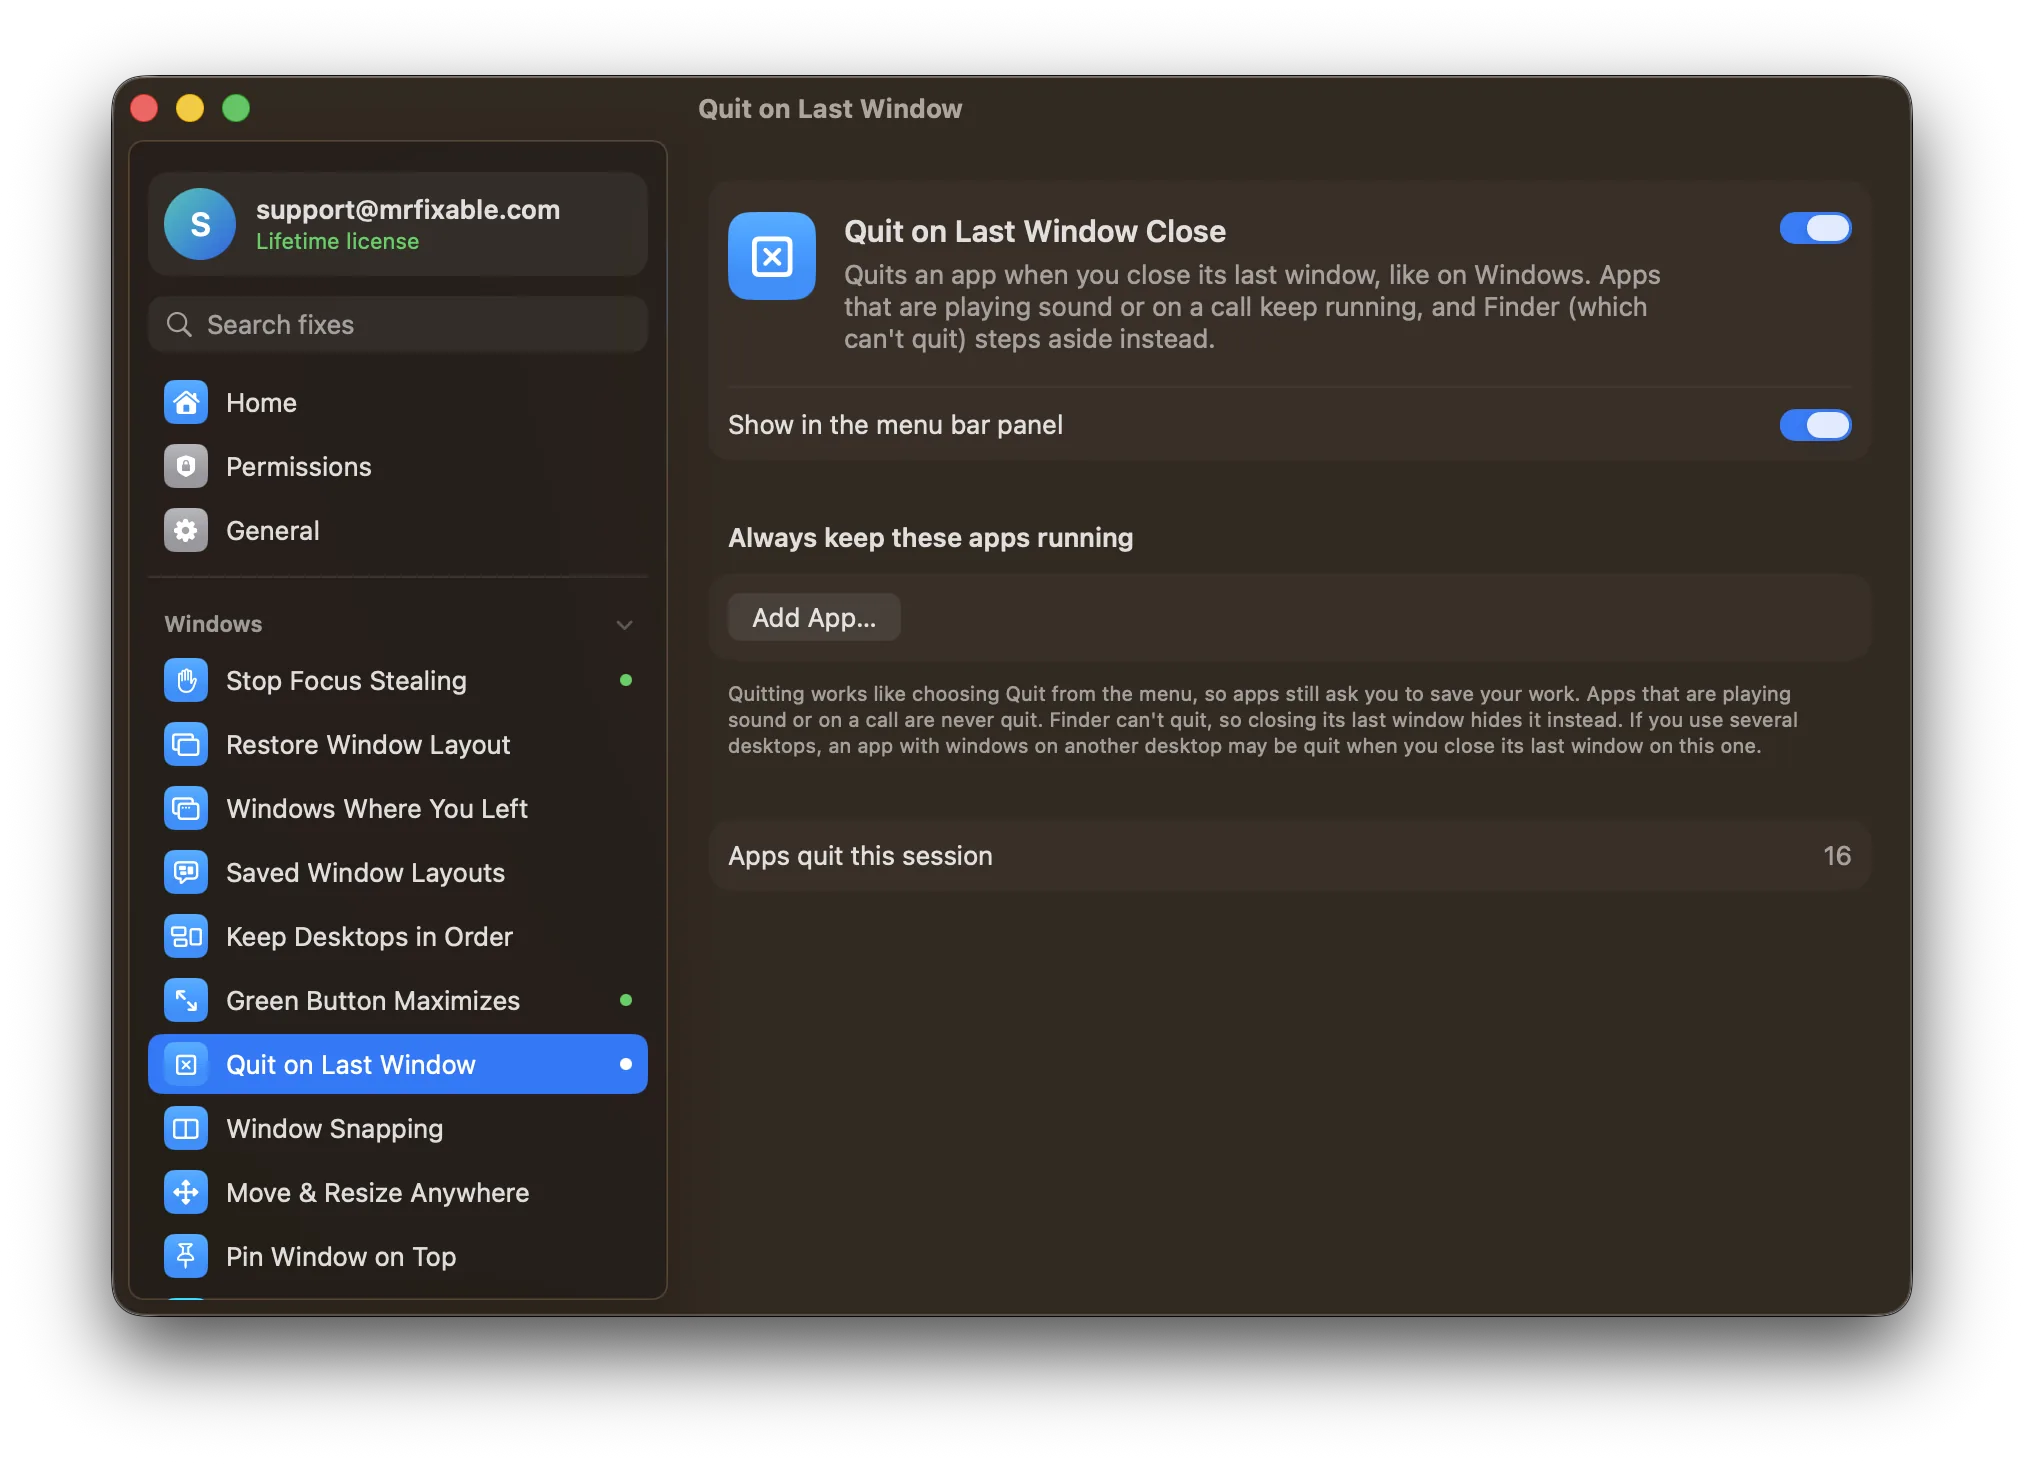
Task: Click the account avatar with letter S
Action: [200, 224]
